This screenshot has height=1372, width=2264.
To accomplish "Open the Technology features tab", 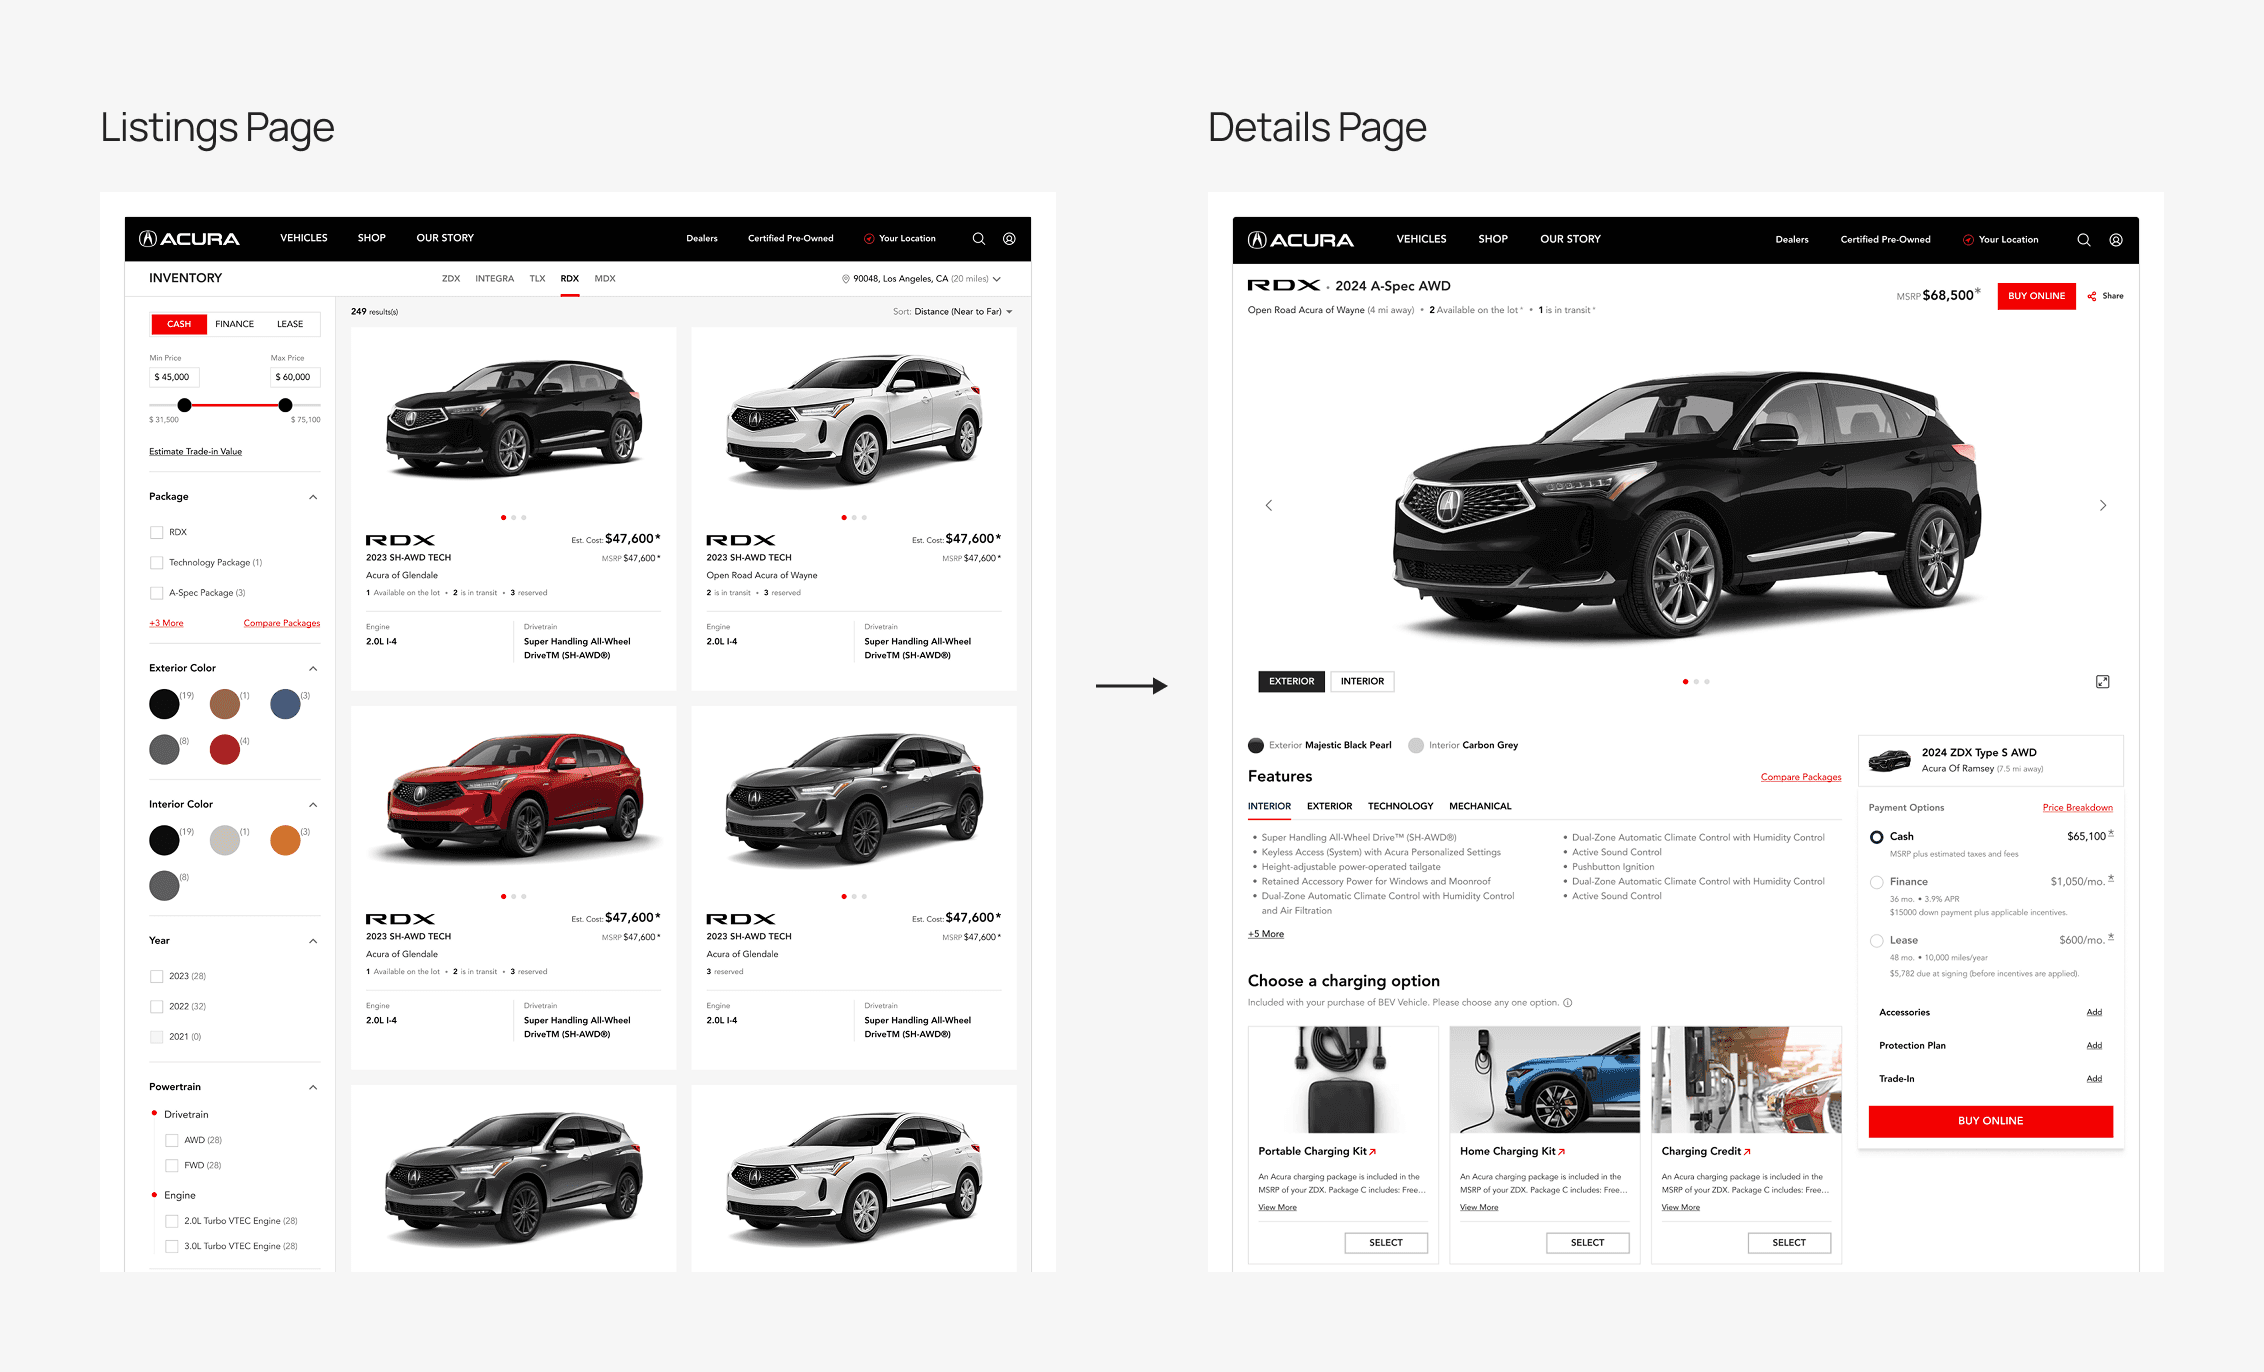I will (x=1400, y=806).
